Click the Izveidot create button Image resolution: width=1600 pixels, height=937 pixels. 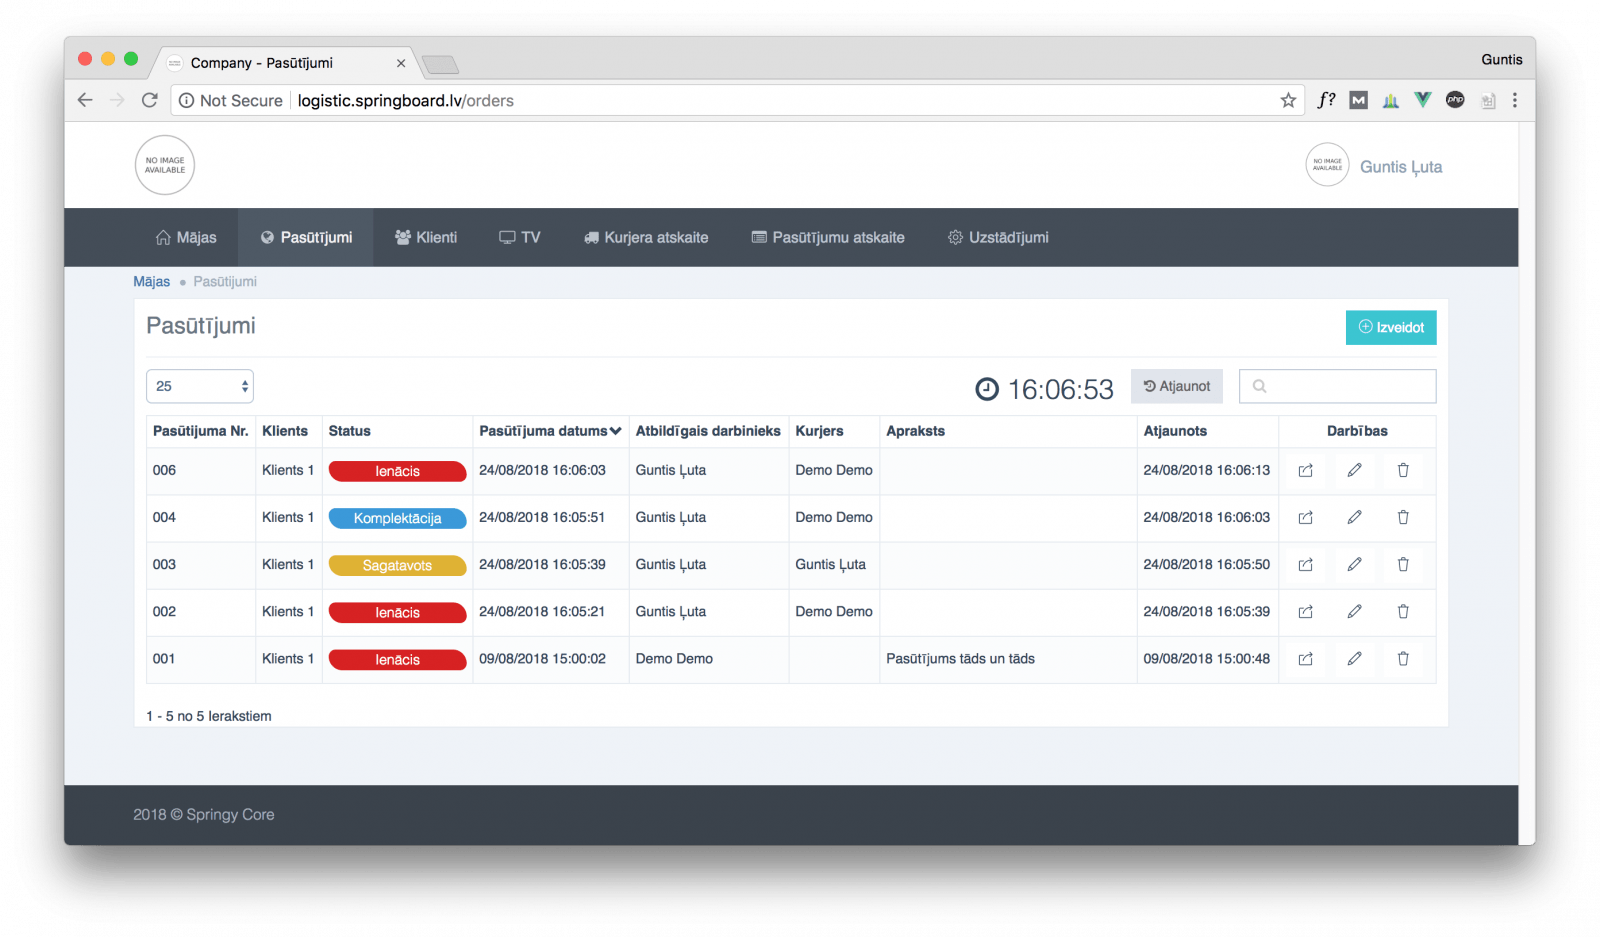pyautogui.click(x=1391, y=328)
